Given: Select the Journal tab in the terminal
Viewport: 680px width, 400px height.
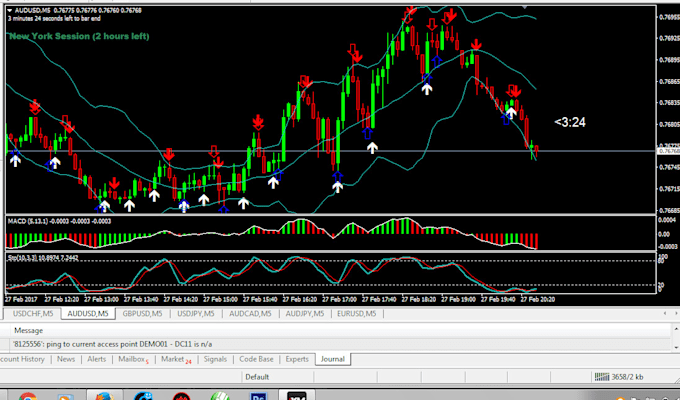Looking at the screenshot, I should (x=333, y=359).
